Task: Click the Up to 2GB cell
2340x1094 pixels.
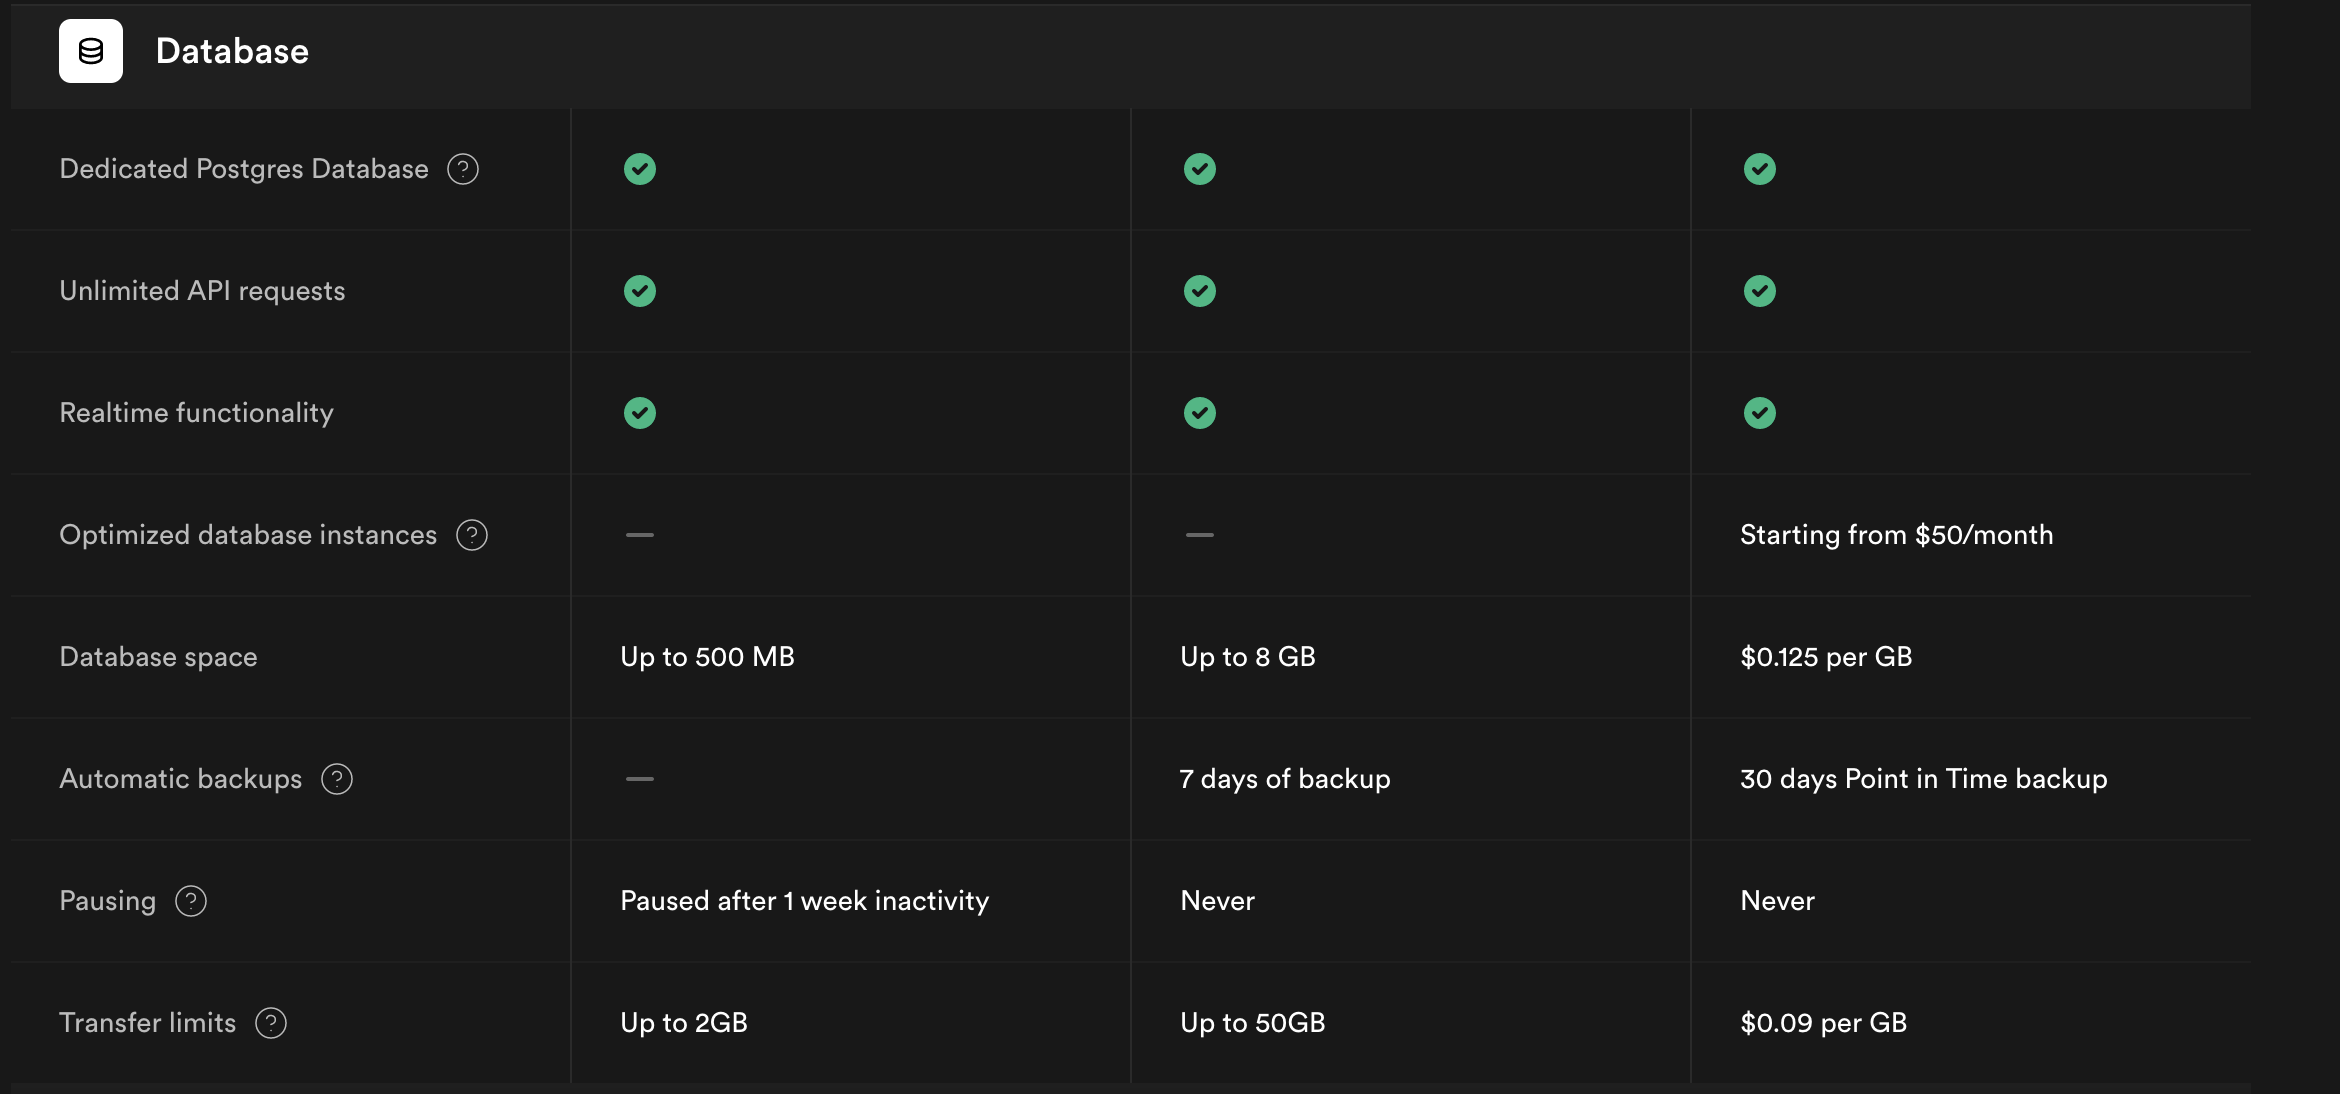Action: point(684,1023)
